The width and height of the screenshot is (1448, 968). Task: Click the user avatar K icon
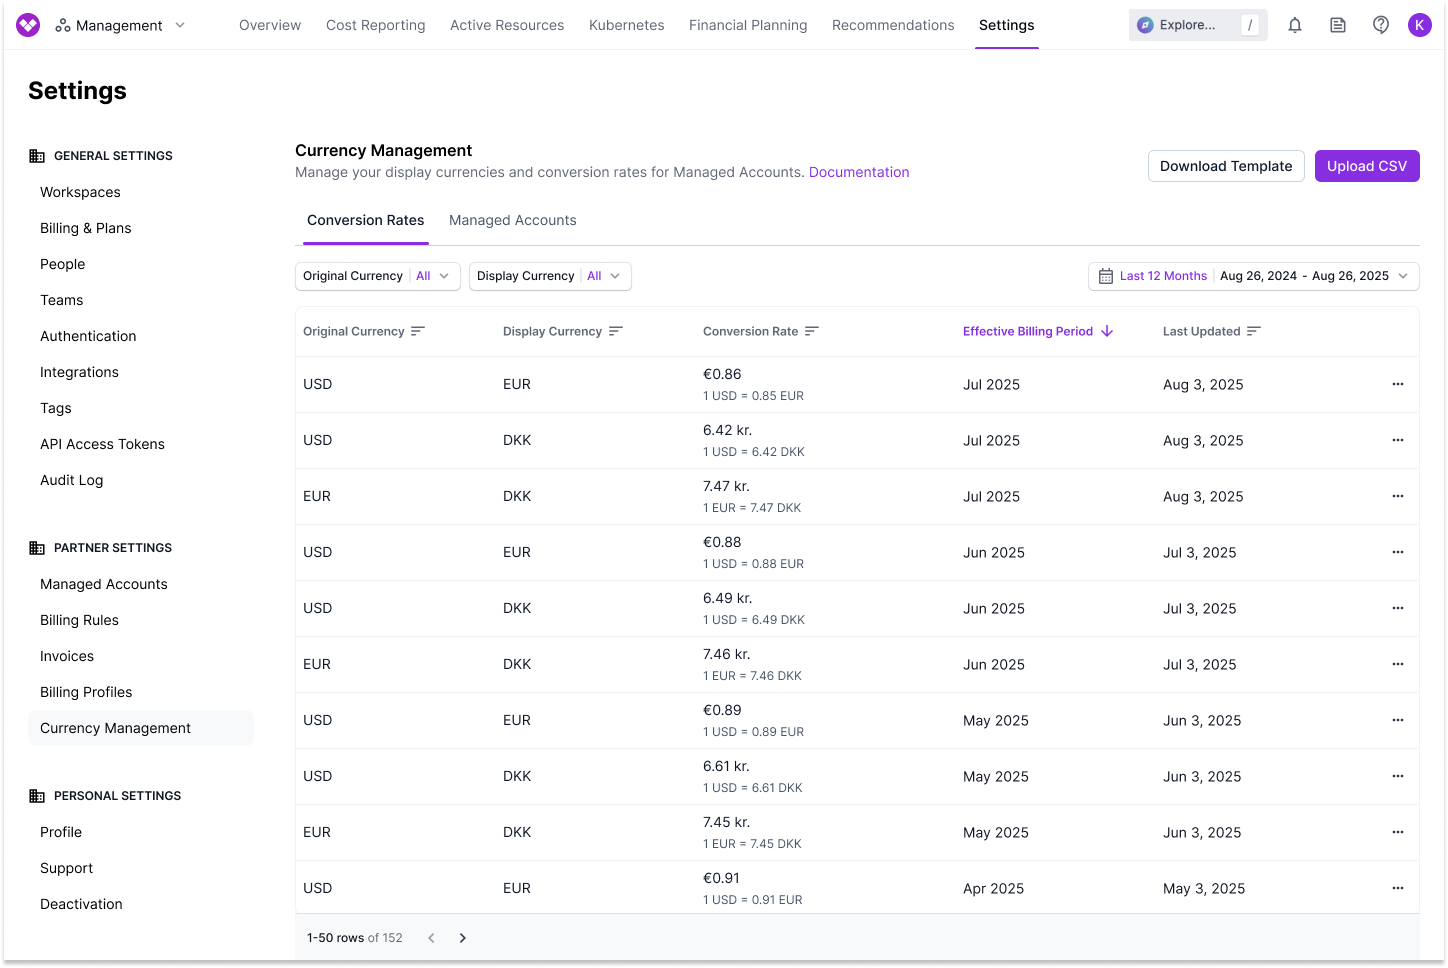pos(1420,25)
